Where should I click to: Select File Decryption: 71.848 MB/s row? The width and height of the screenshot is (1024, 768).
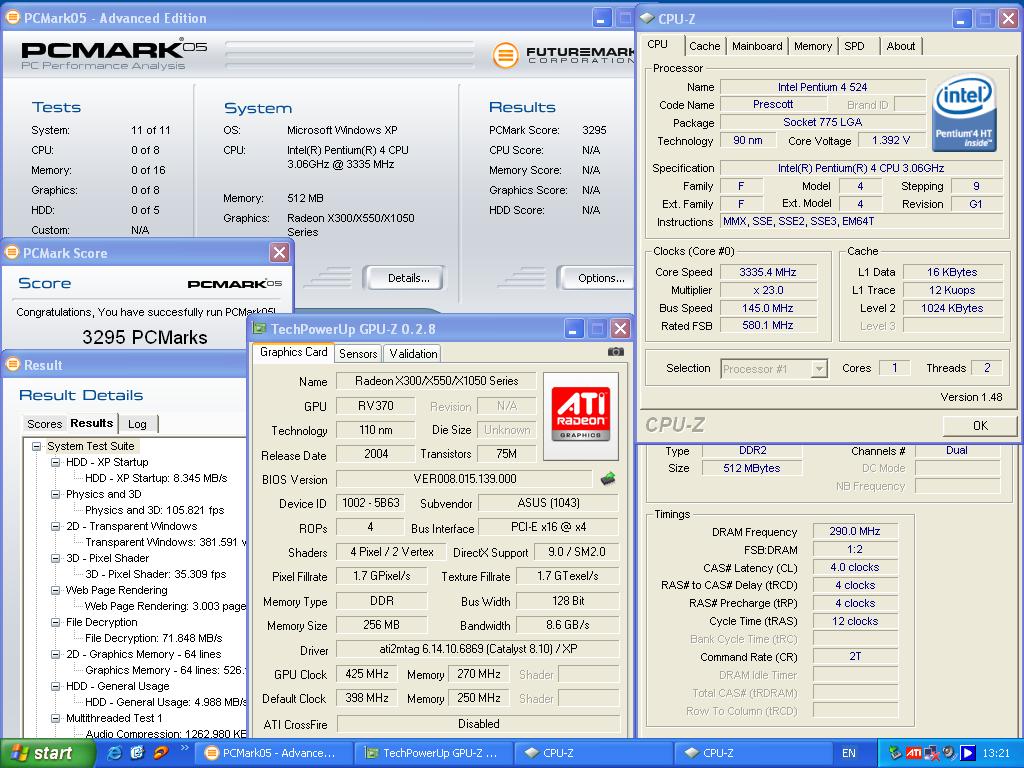tap(153, 638)
